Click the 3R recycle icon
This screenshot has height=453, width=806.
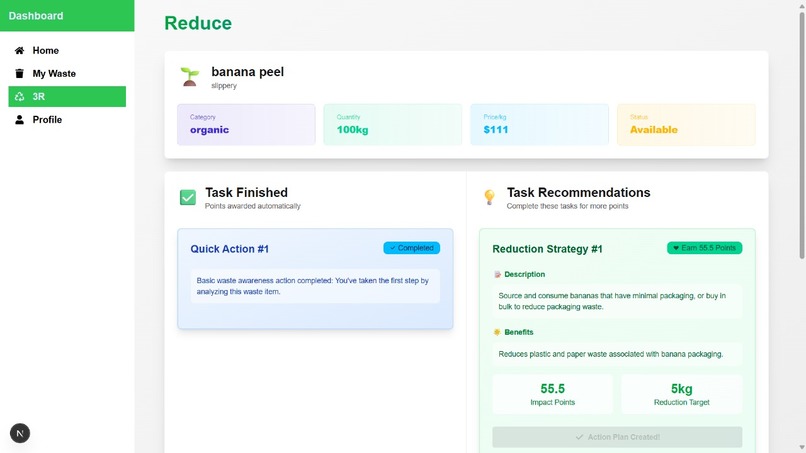point(20,96)
